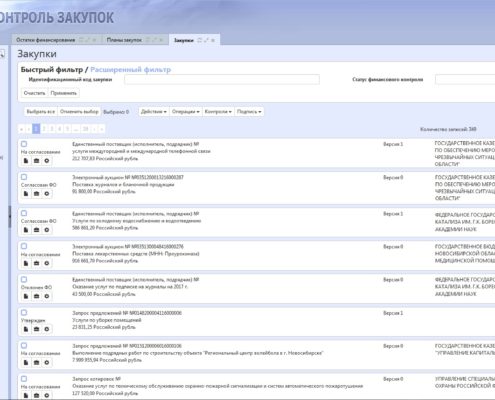Click round icon in Утвержден row
495x400 pixels.
(47, 329)
